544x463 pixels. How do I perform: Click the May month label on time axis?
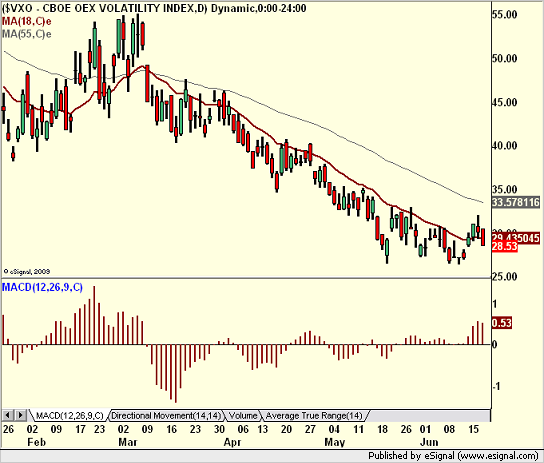[x=335, y=442]
